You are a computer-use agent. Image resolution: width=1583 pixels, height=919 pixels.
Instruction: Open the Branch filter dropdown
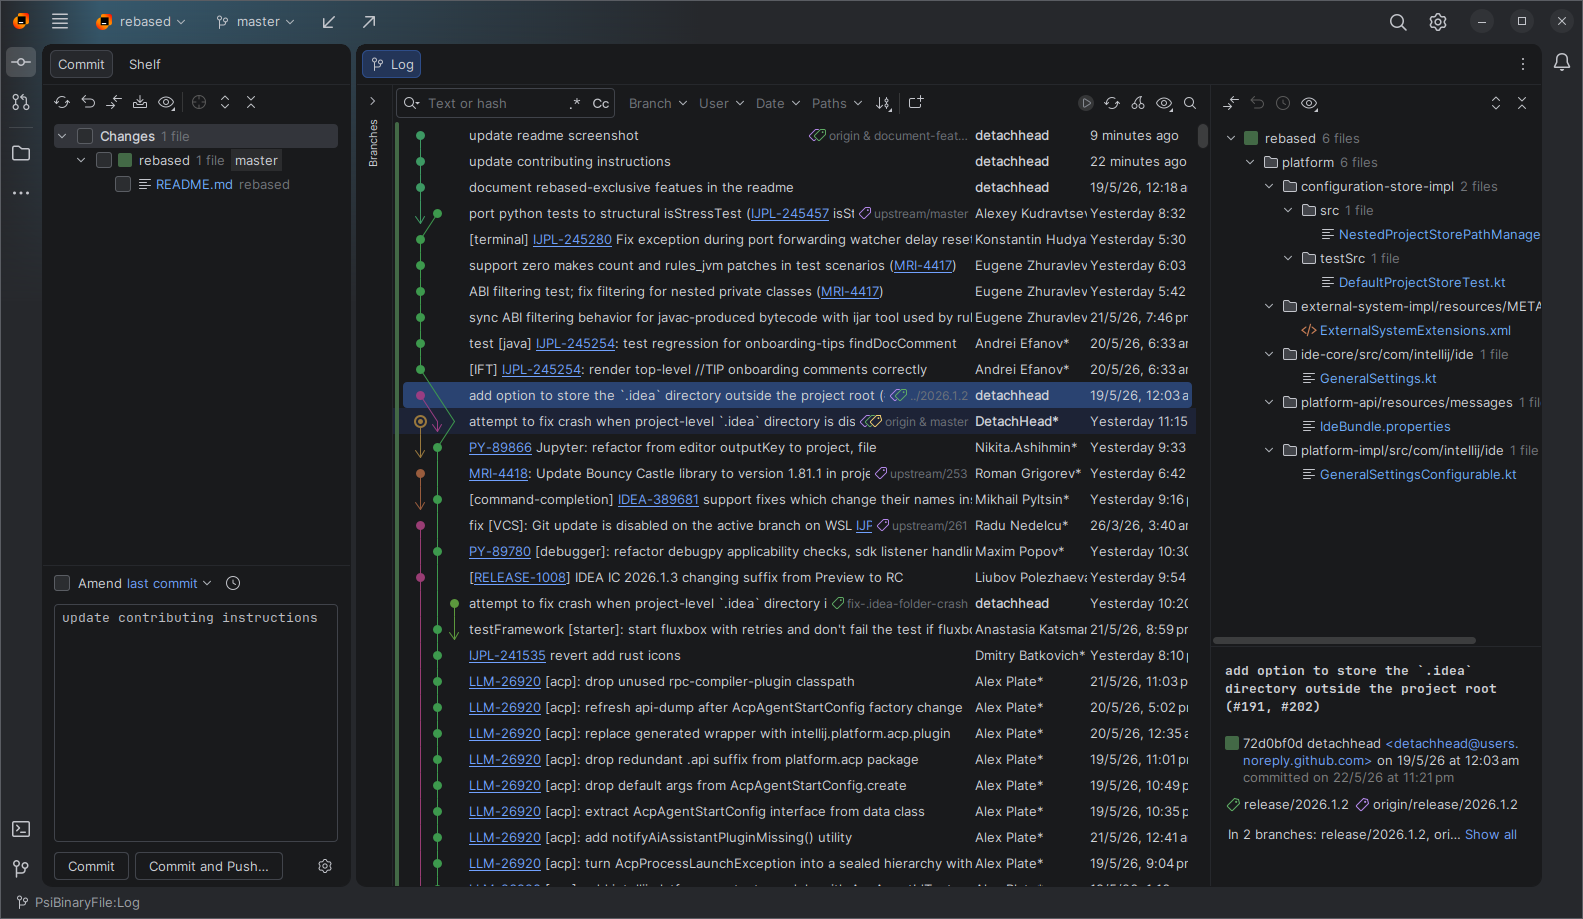point(658,103)
